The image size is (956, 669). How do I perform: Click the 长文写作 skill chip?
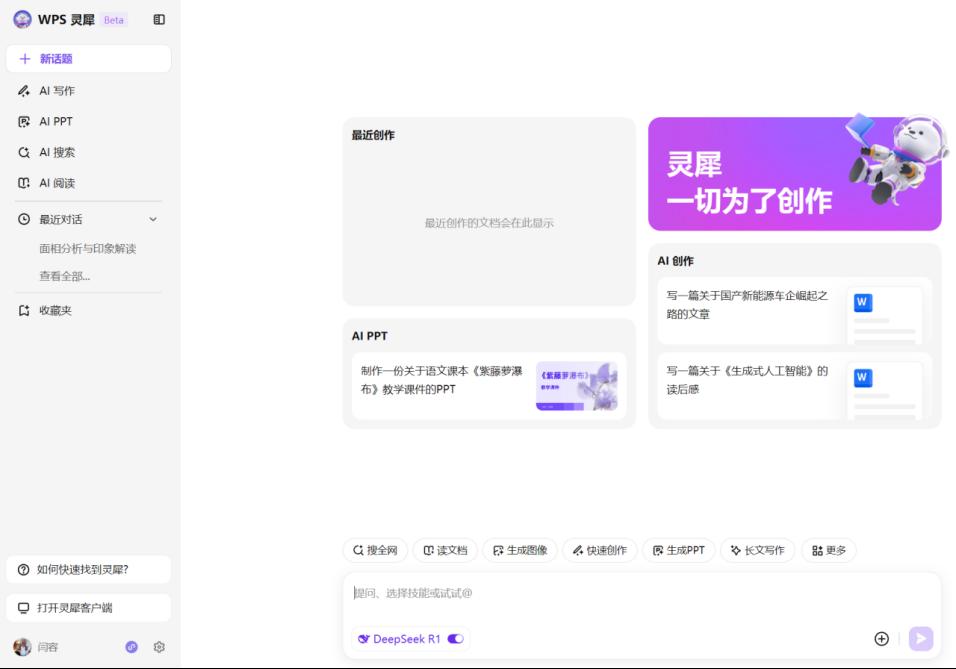tap(757, 550)
